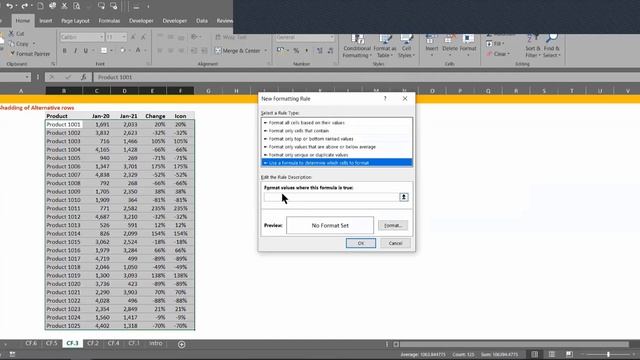Open the Page Layout ribbon tab
Image resolution: width=640 pixels, height=360 pixels.
point(75,20)
